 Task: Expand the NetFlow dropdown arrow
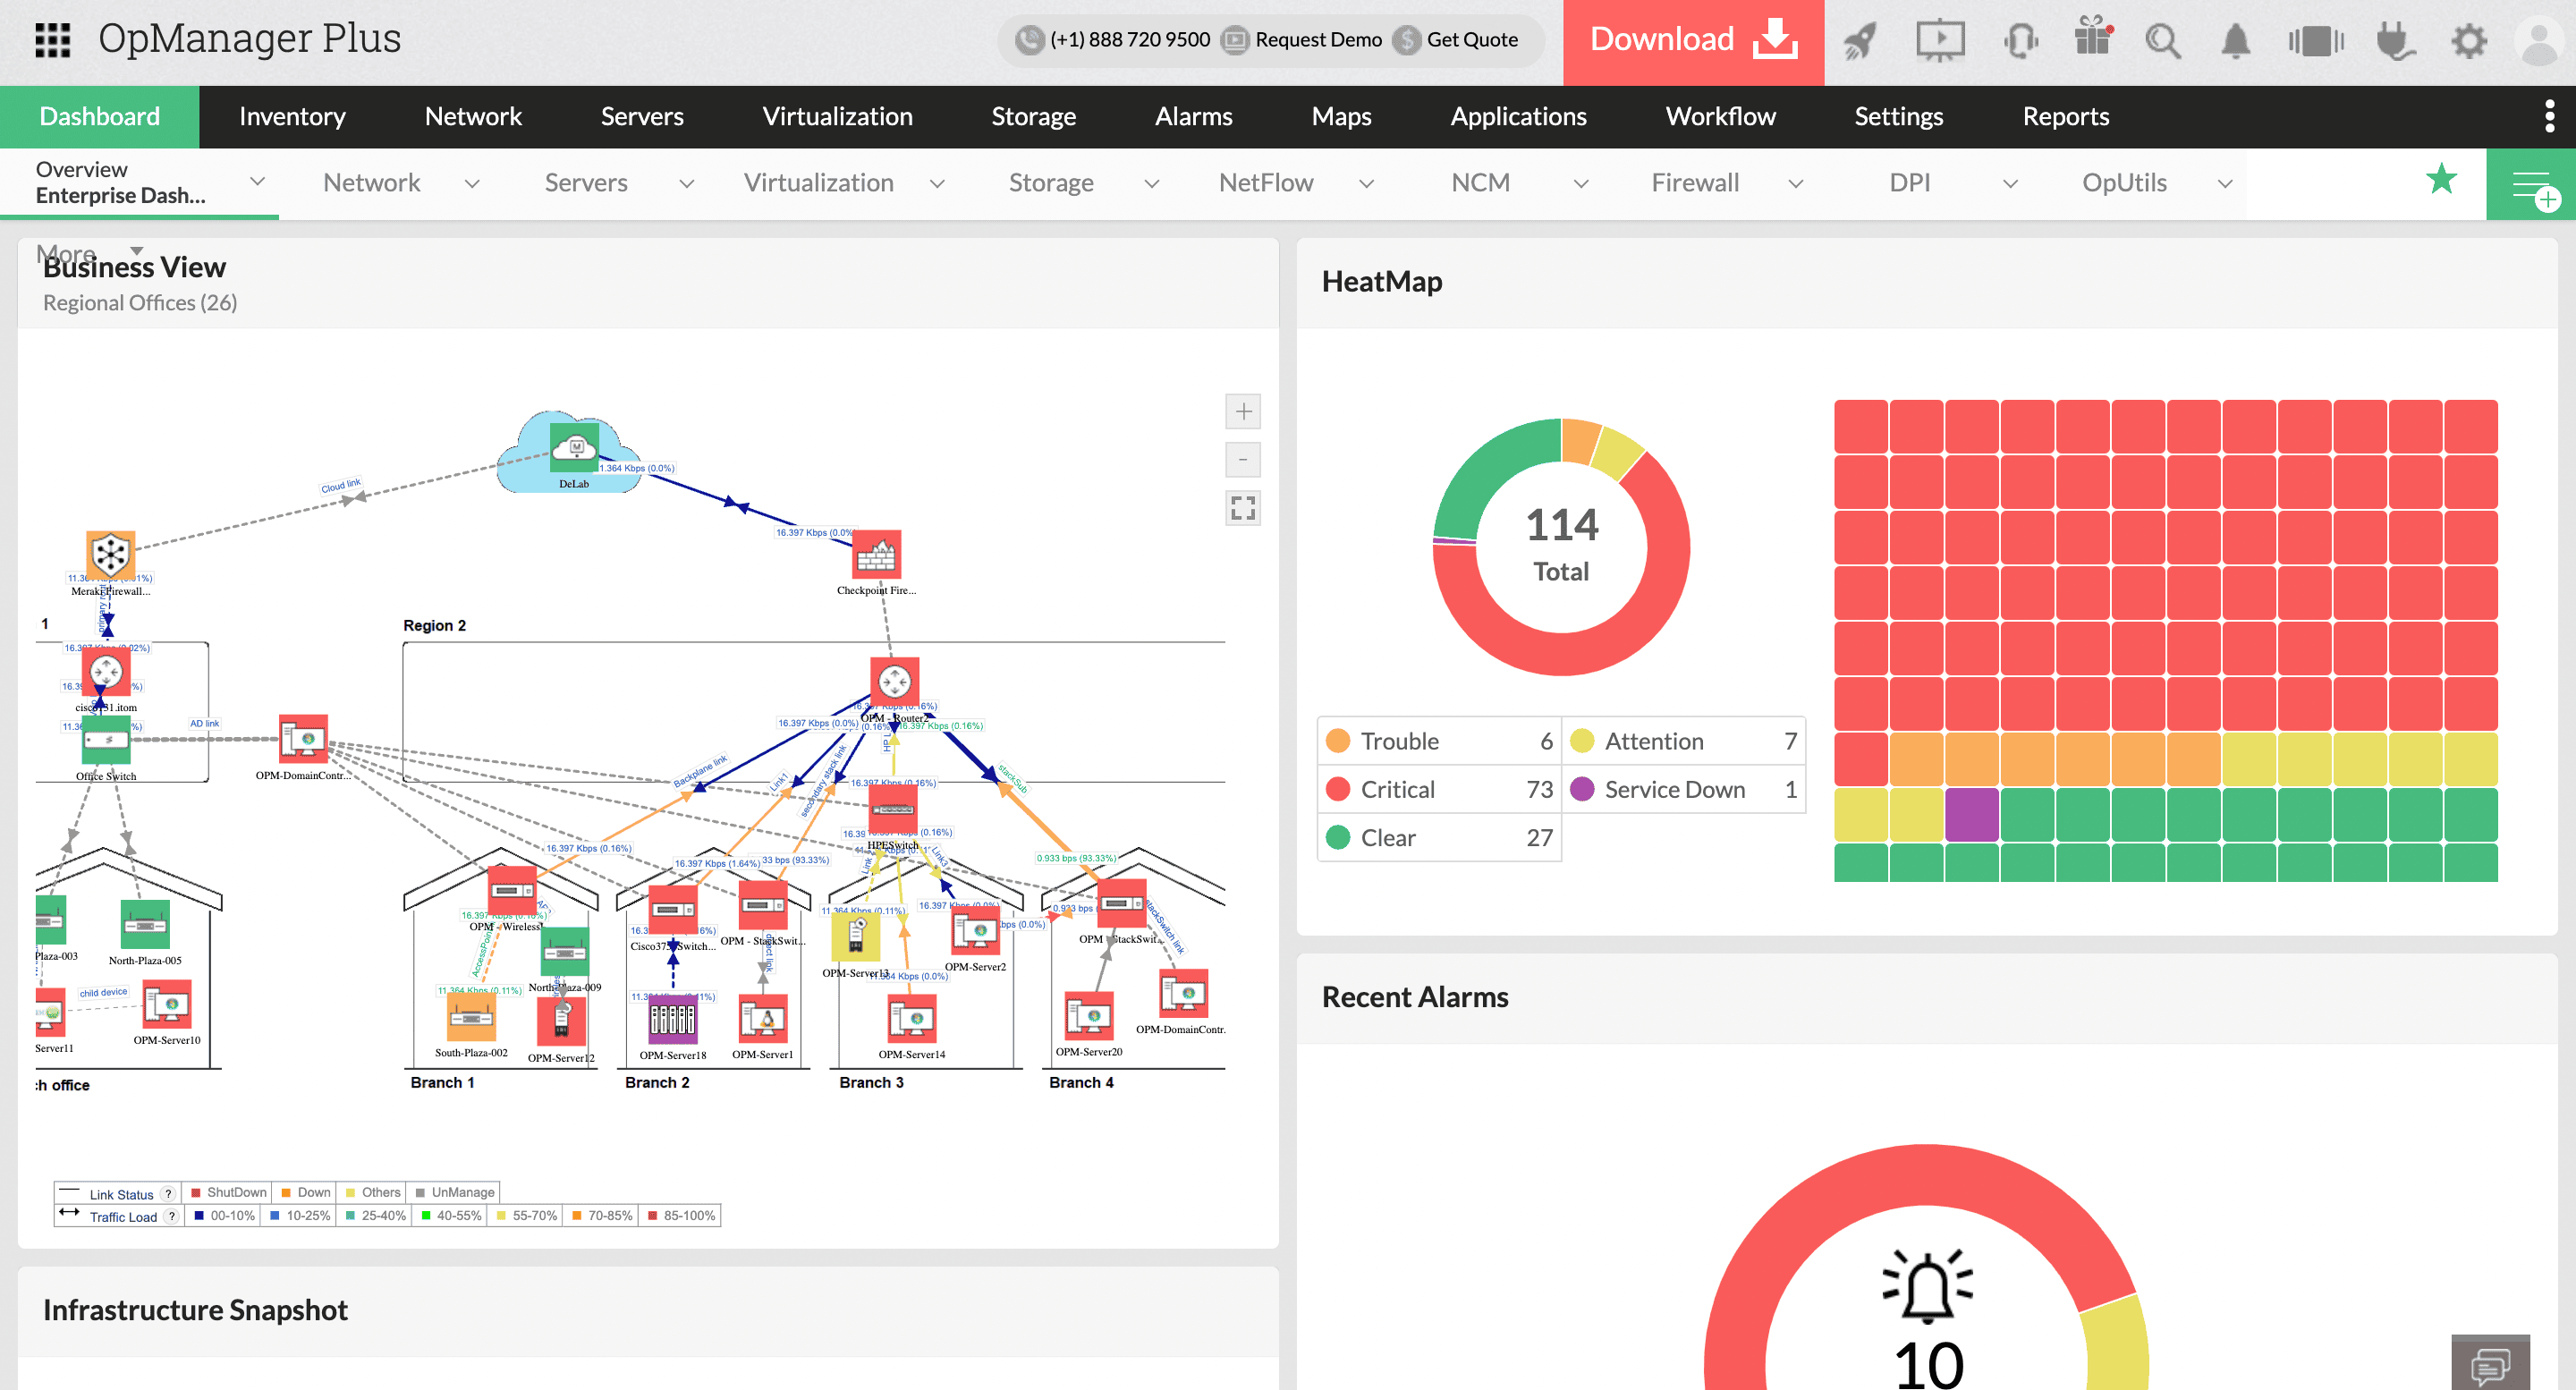click(x=1366, y=183)
